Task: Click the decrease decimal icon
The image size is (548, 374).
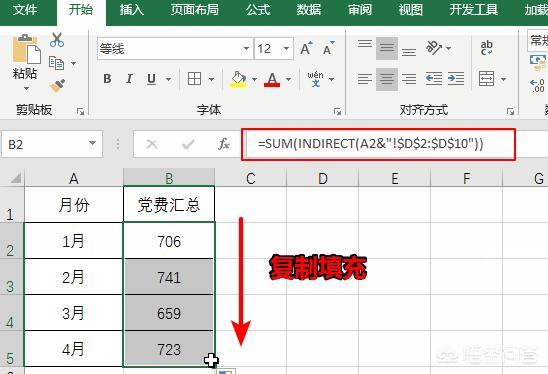Action: click(538, 85)
